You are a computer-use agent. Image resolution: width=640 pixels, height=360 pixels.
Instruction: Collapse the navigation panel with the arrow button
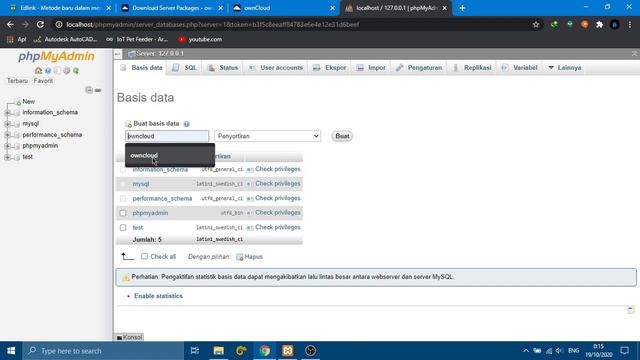tap(118, 54)
